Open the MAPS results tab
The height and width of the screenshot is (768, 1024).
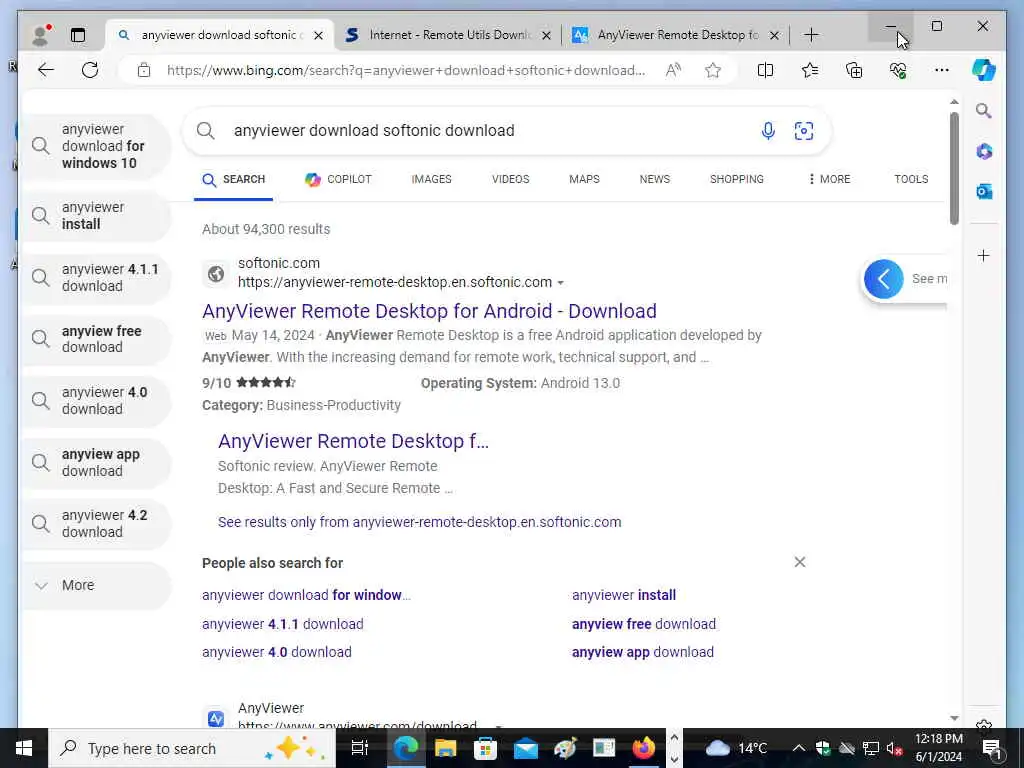pyautogui.click(x=584, y=179)
